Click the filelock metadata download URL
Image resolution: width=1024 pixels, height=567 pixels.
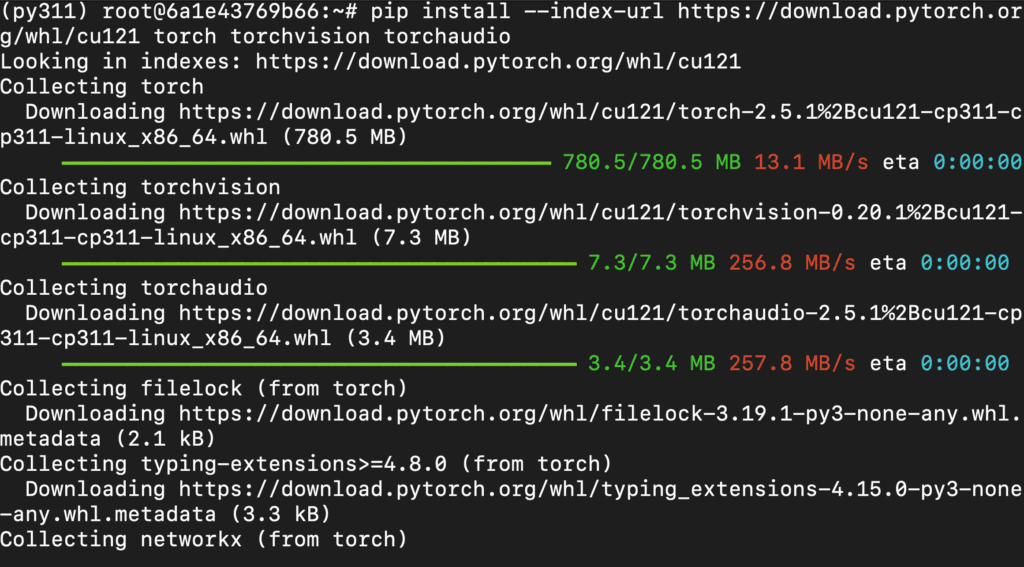click(600, 414)
